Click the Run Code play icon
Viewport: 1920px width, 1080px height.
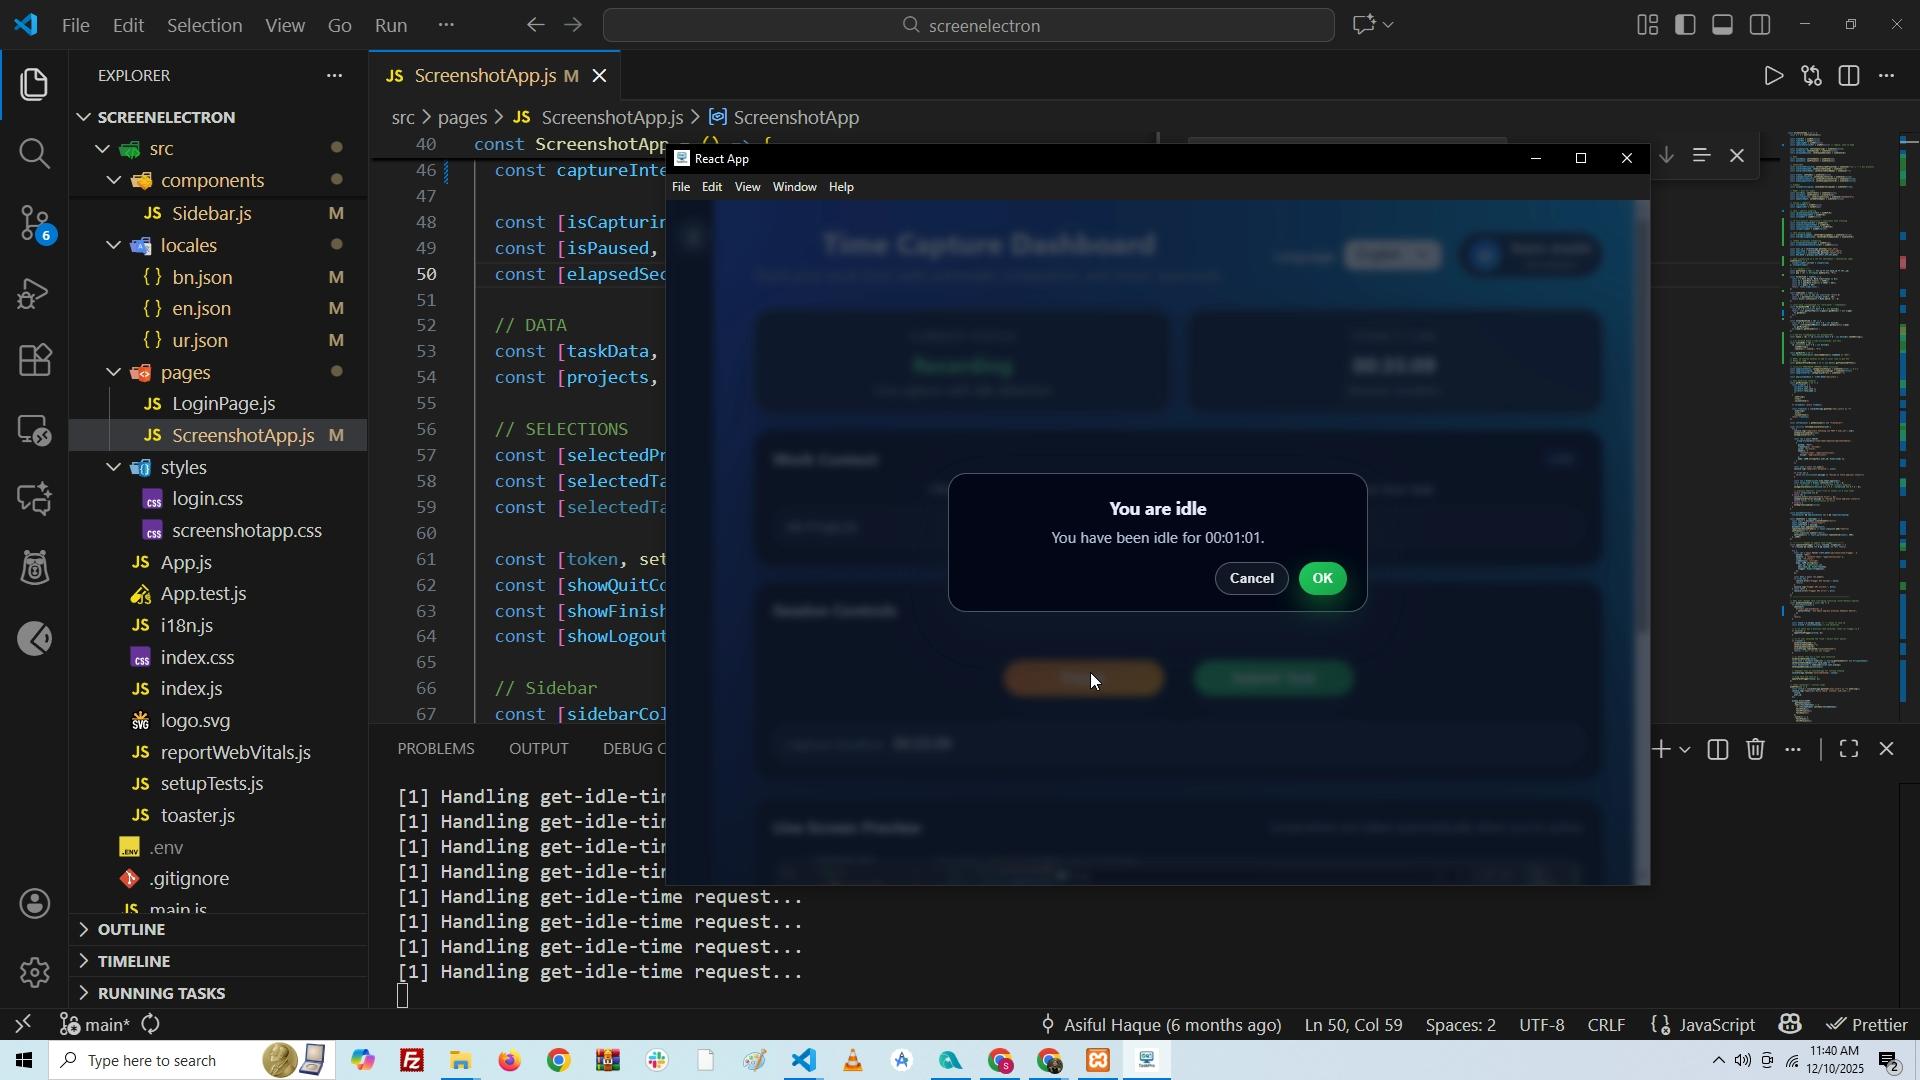coord(1773,77)
